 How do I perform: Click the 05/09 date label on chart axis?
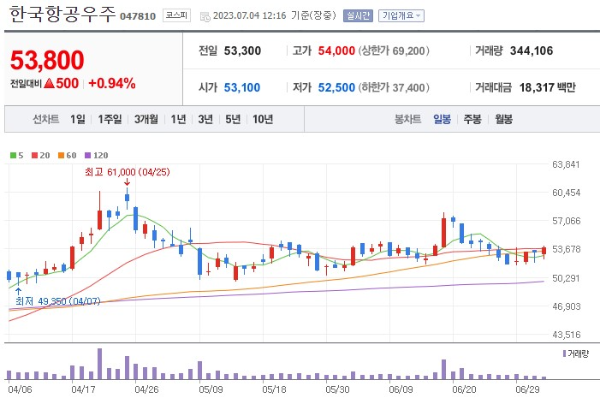coord(211,389)
